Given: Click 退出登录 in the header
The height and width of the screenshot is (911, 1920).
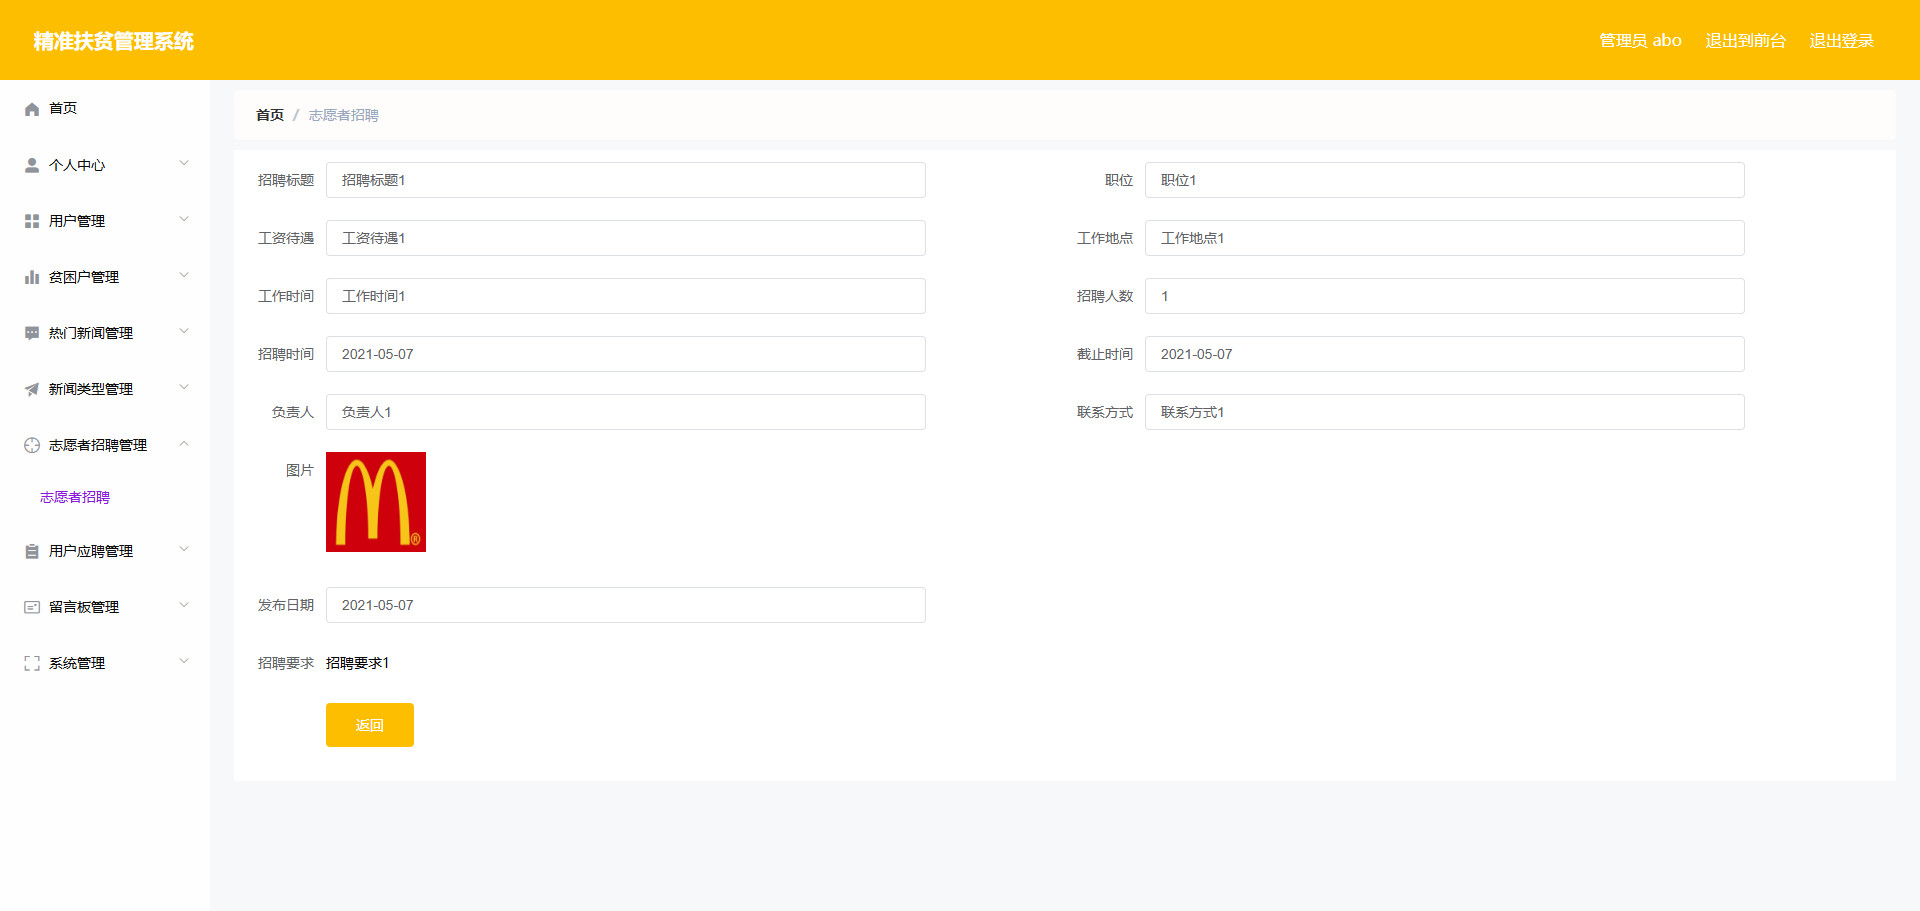Looking at the screenshot, I should (1841, 40).
